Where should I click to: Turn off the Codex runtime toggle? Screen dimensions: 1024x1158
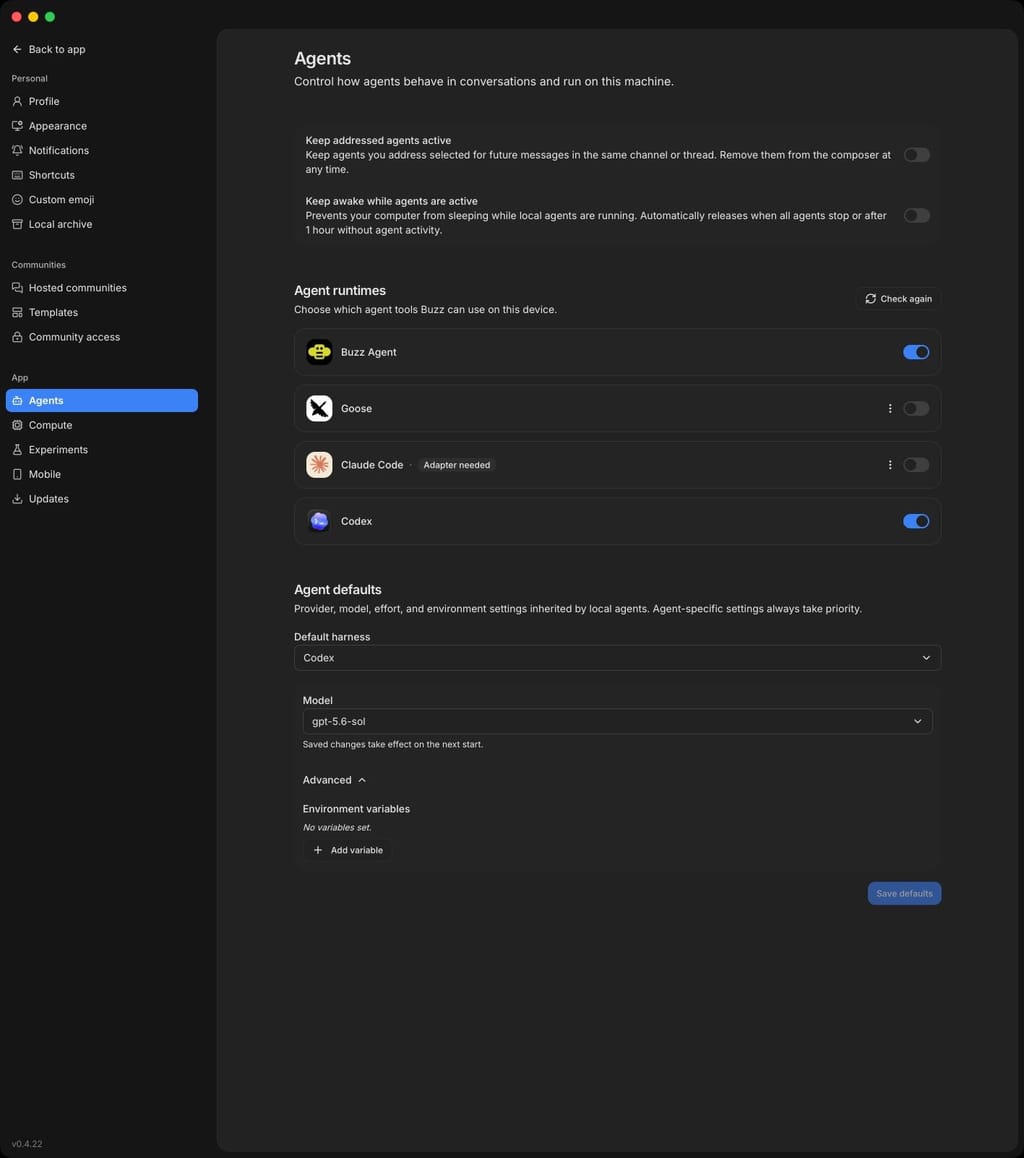pos(916,521)
